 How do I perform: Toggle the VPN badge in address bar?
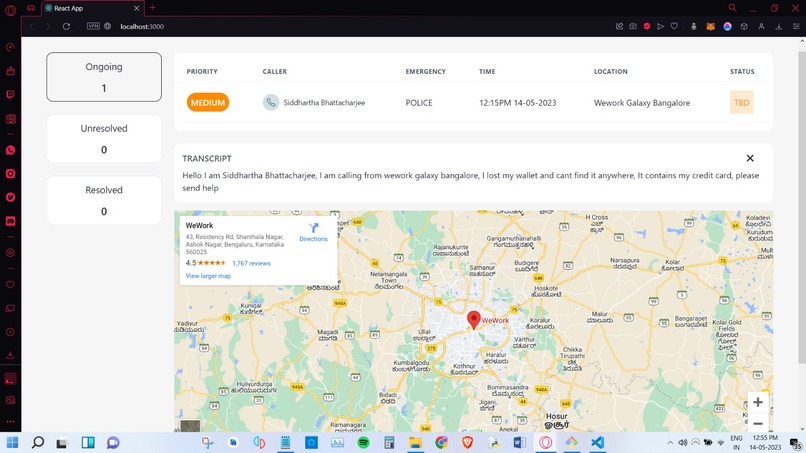(x=93, y=26)
